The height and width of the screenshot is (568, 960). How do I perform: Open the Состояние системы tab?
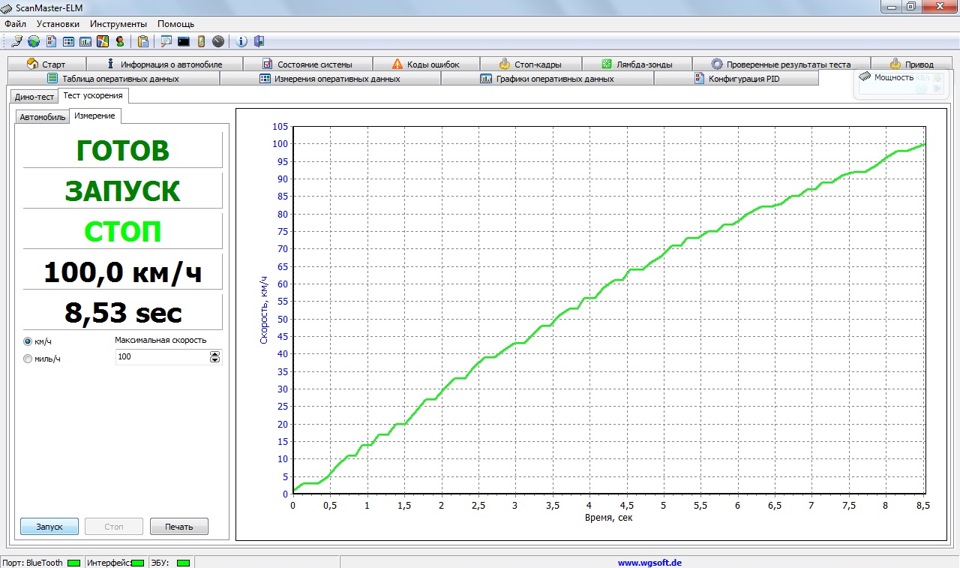(307, 64)
